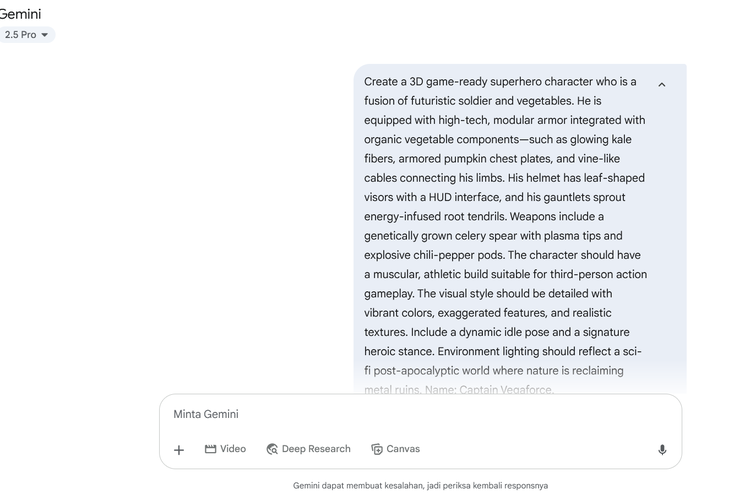Click the faded Captain Vegaforce line
Screen dimensions: 750x500
459,390
